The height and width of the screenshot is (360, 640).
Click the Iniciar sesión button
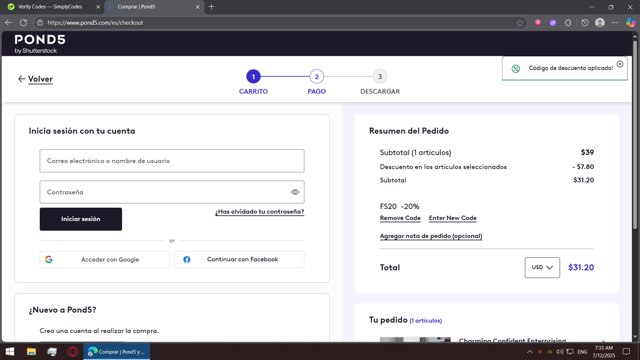pos(81,219)
